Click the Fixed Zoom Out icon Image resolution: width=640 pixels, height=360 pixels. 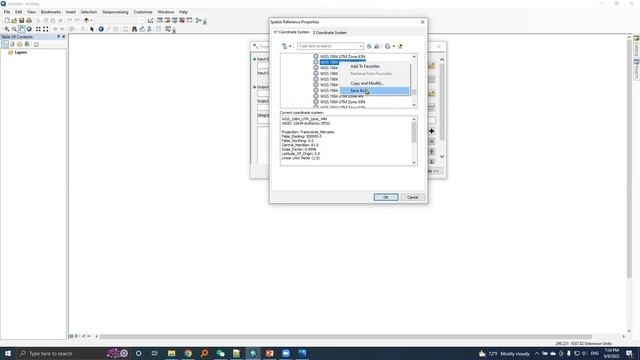point(46,29)
